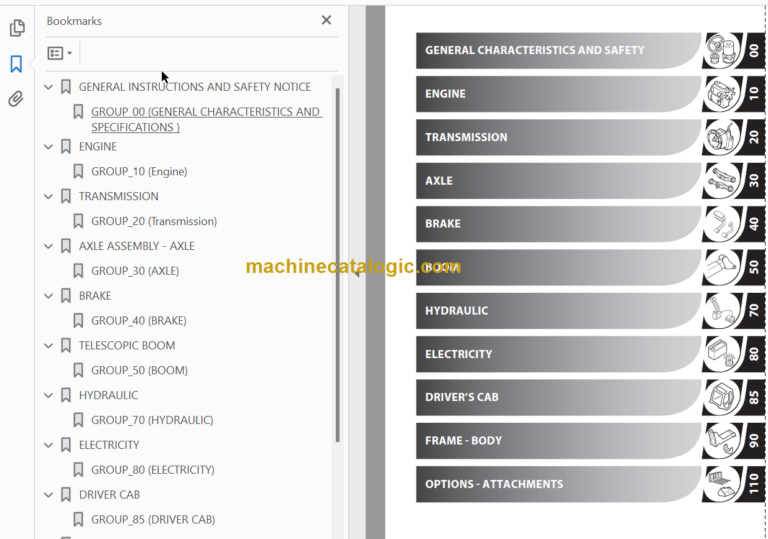Select the DRIVER CAB parent bookmark
Image resolution: width=768 pixels, height=539 pixels.
click(109, 494)
